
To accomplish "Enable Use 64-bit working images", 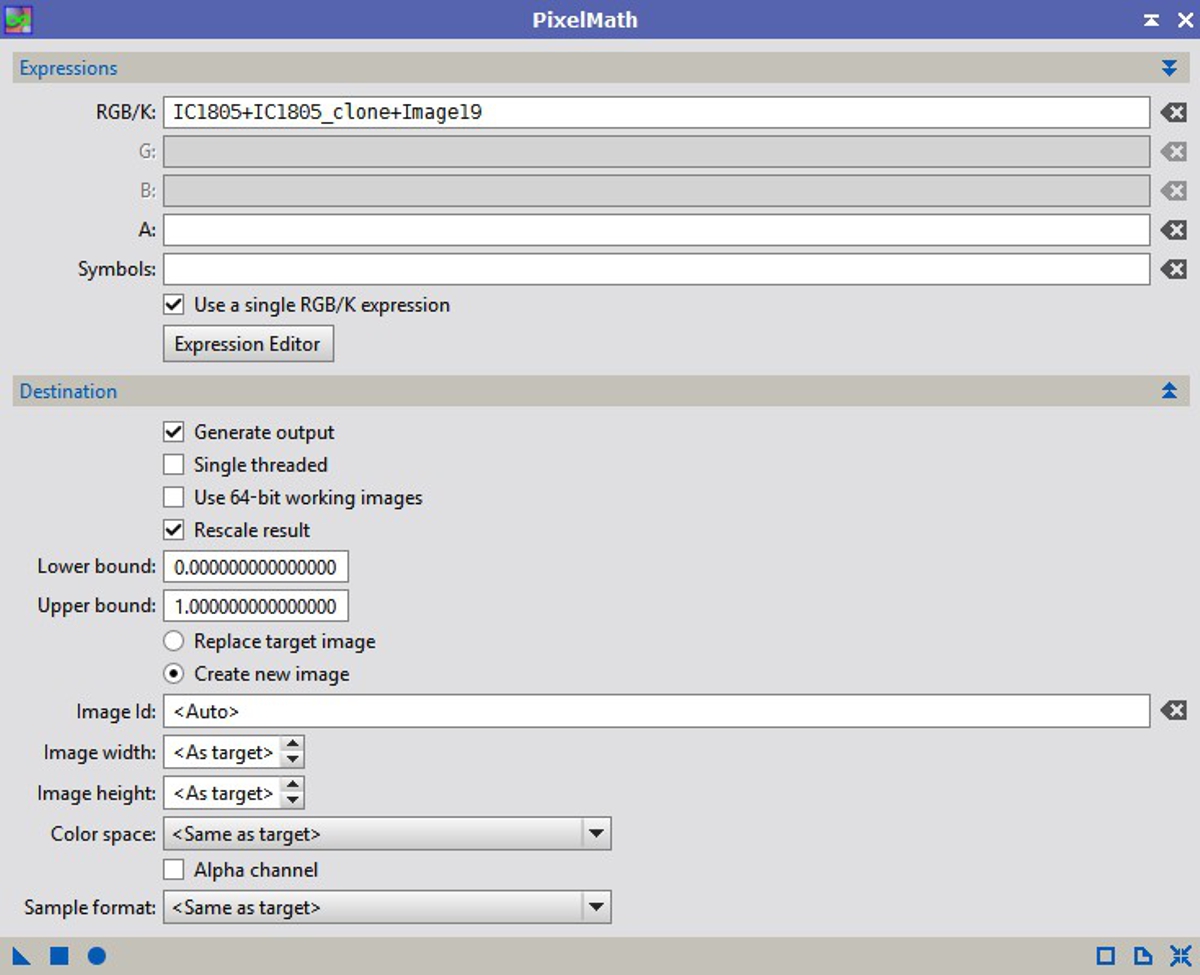I will [x=174, y=497].
